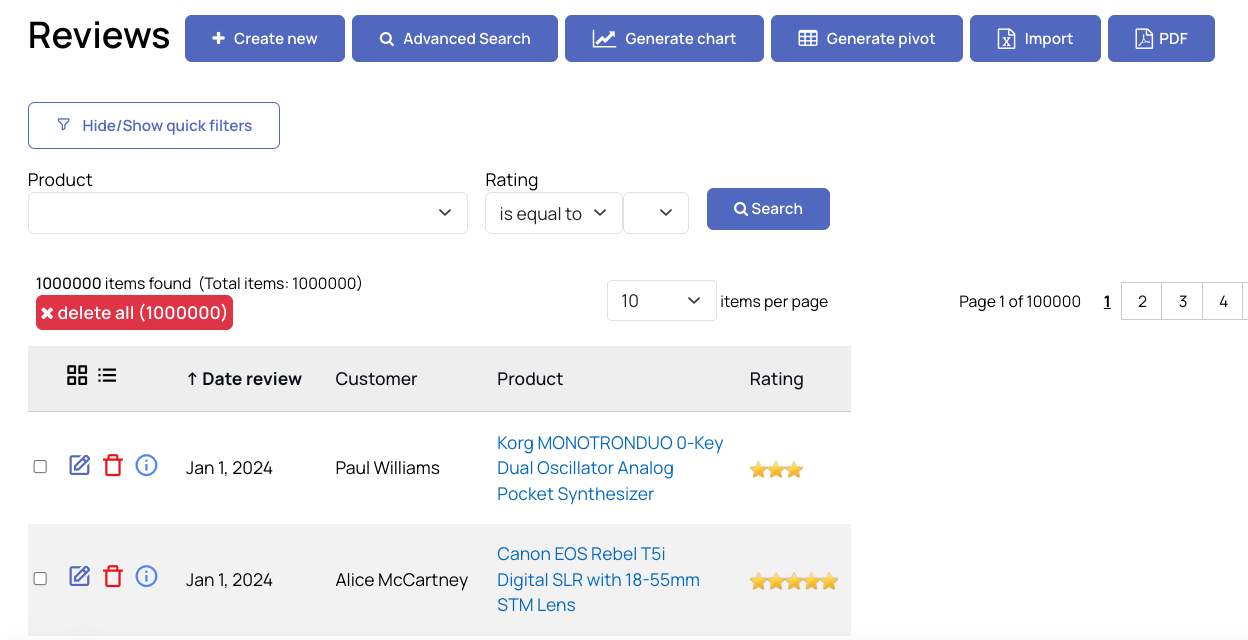
Task: Check the box for Paul Williams row
Action: 40,467
